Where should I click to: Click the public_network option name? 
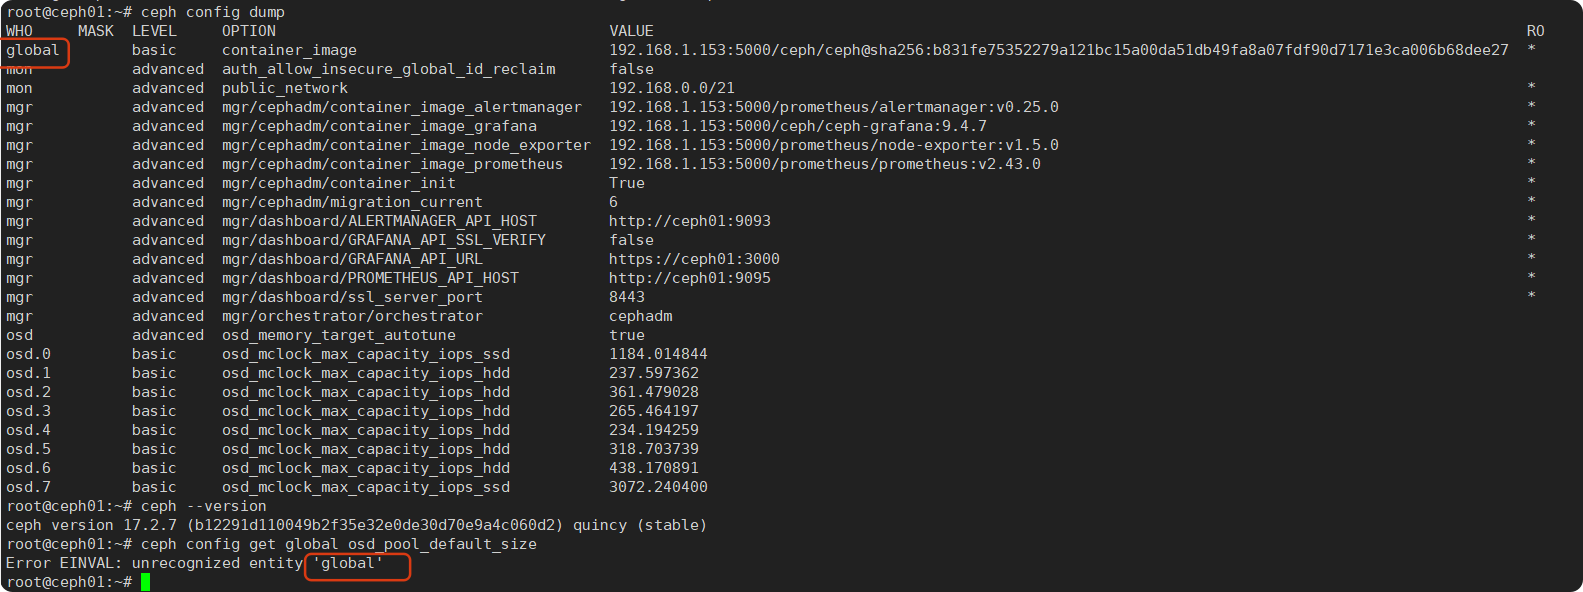coord(285,88)
